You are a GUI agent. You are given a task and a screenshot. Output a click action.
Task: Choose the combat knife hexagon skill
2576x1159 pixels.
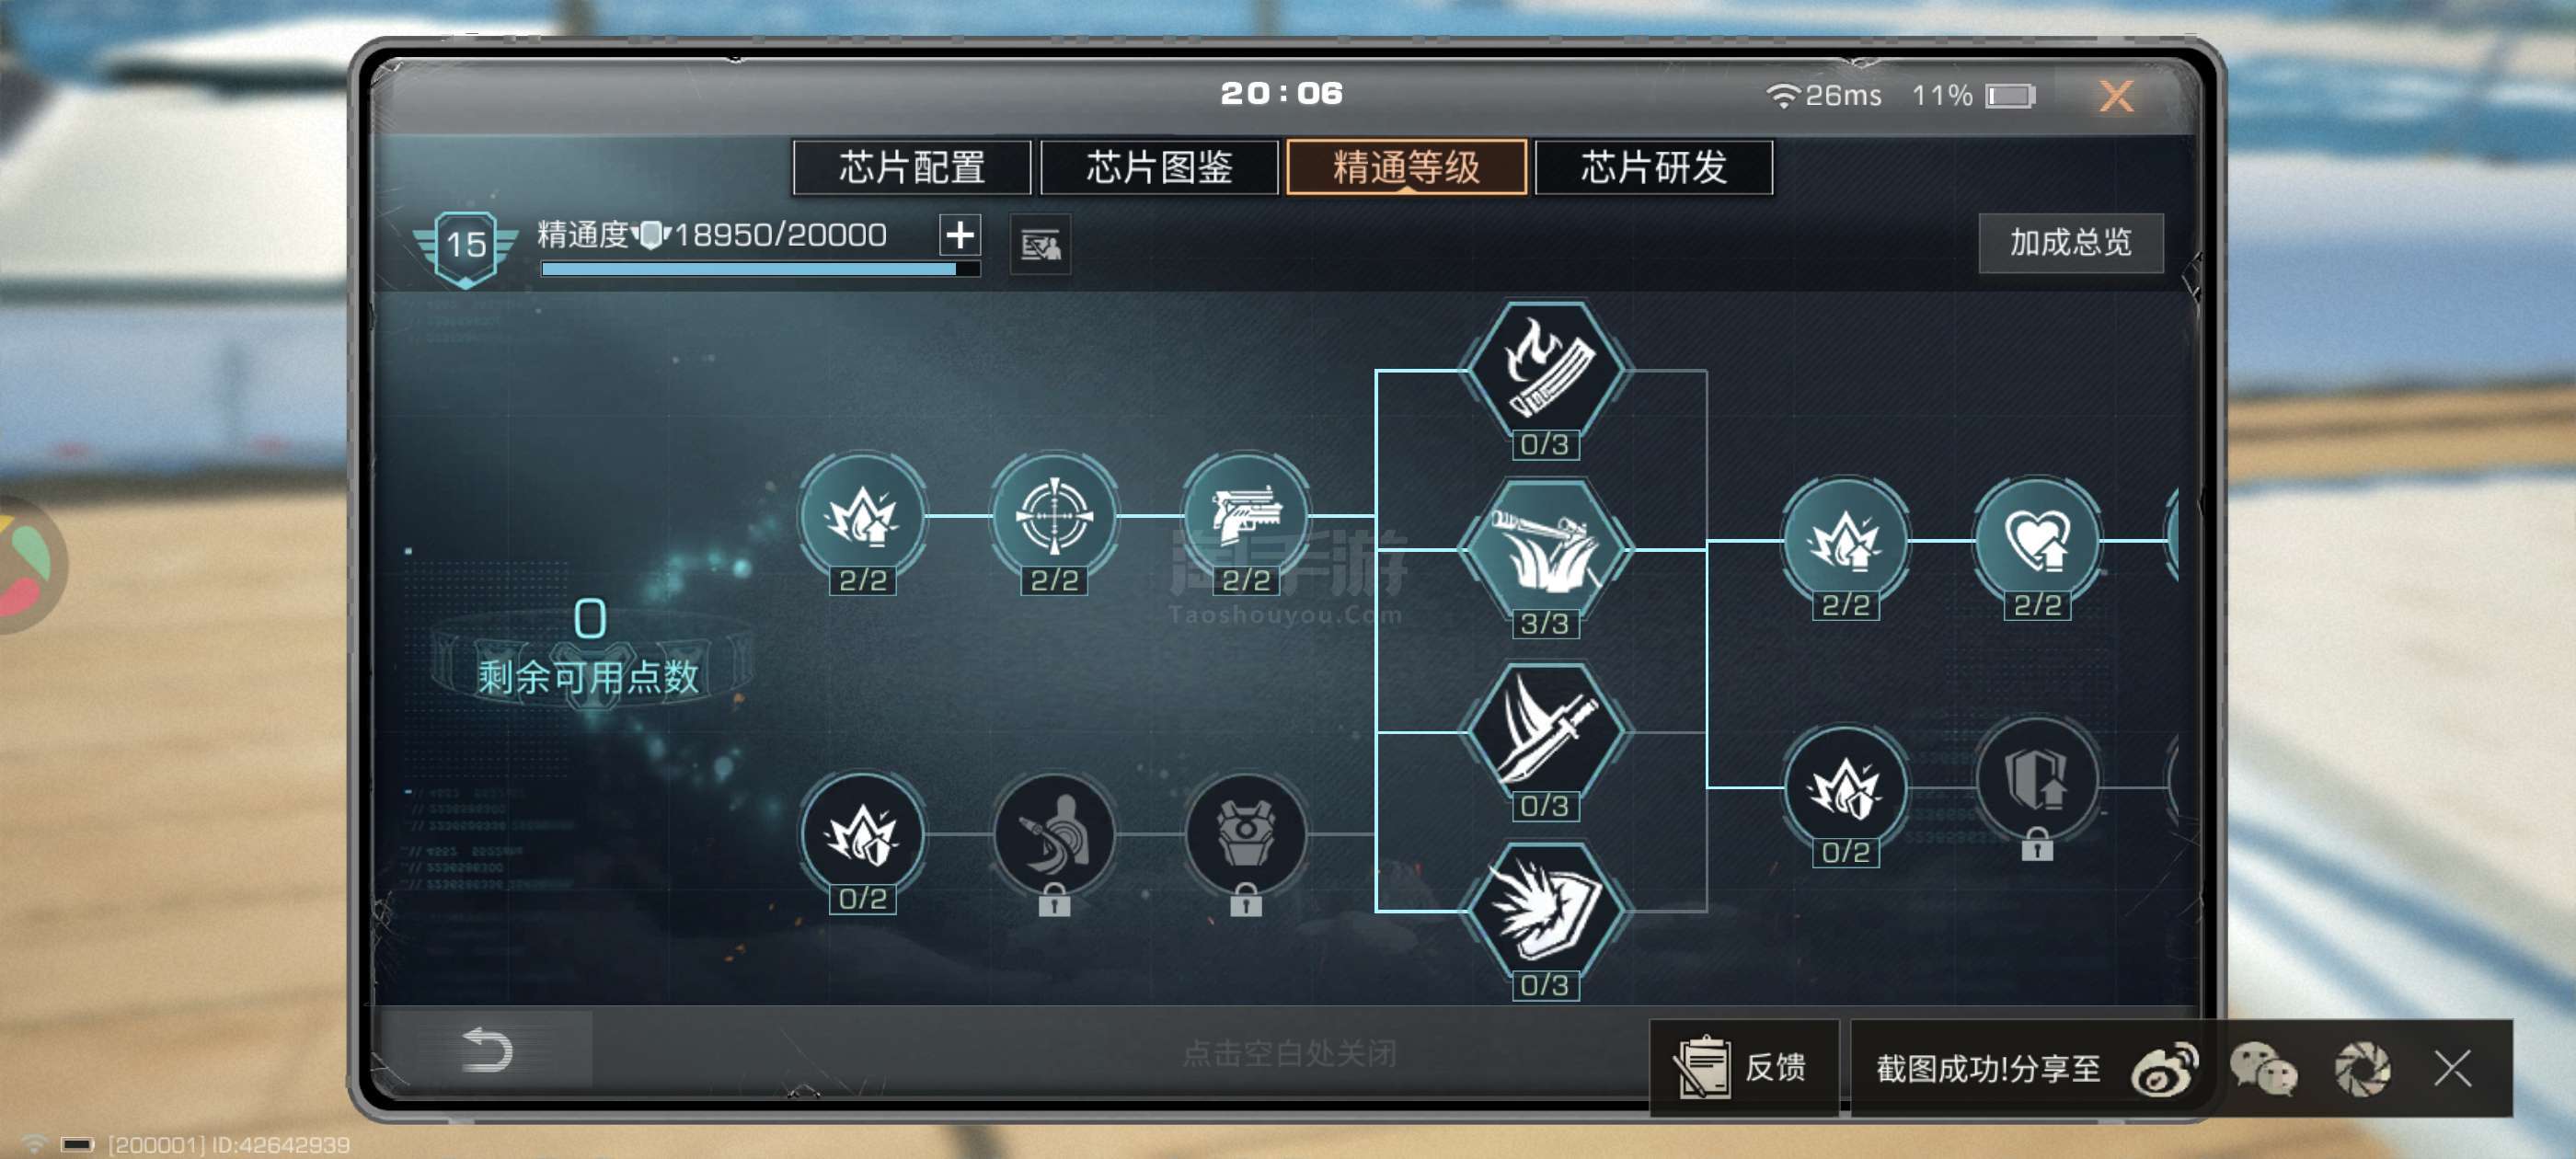[x=1545, y=732]
